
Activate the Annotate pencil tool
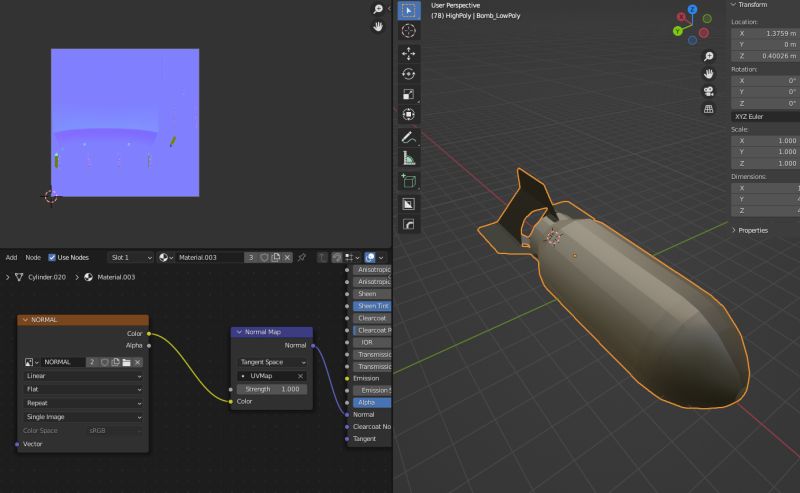[x=409, y=137]
